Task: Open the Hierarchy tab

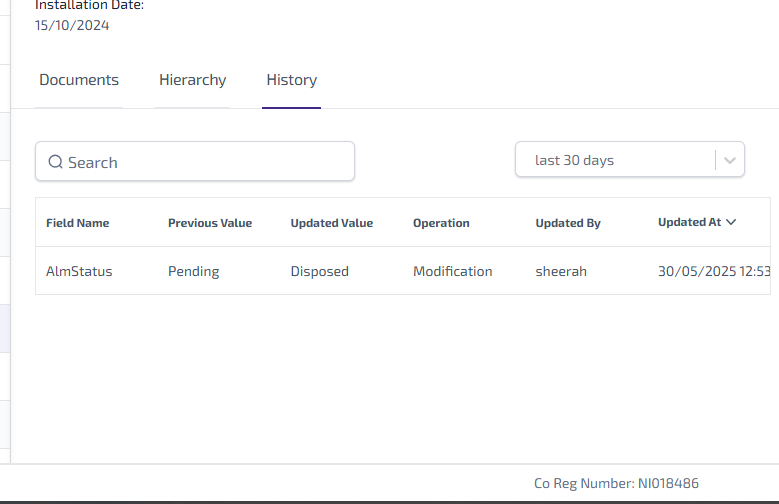Action: 192,80
